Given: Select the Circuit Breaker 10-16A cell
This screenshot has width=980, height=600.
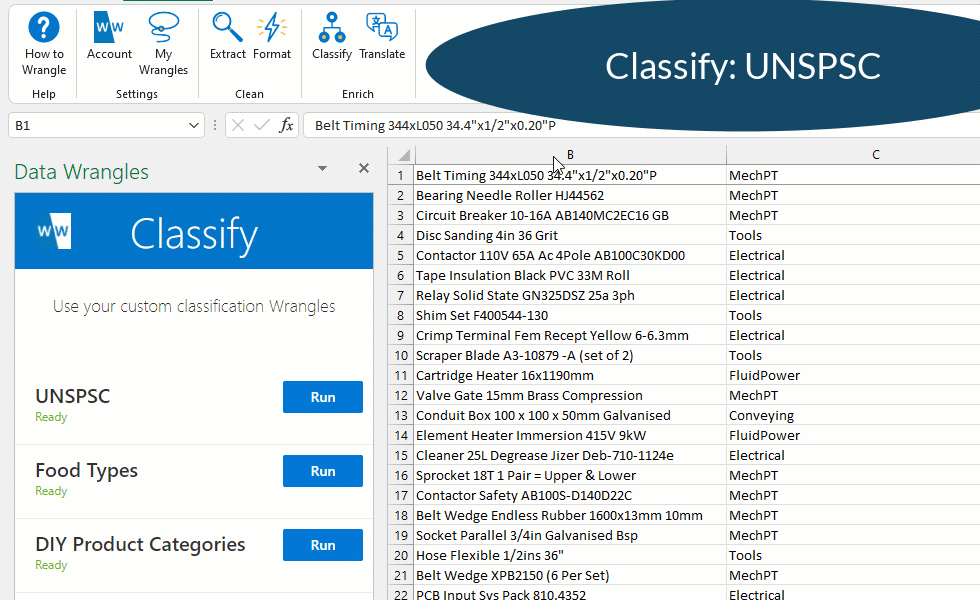Looking at the screenshot, I should click(570, 216).
